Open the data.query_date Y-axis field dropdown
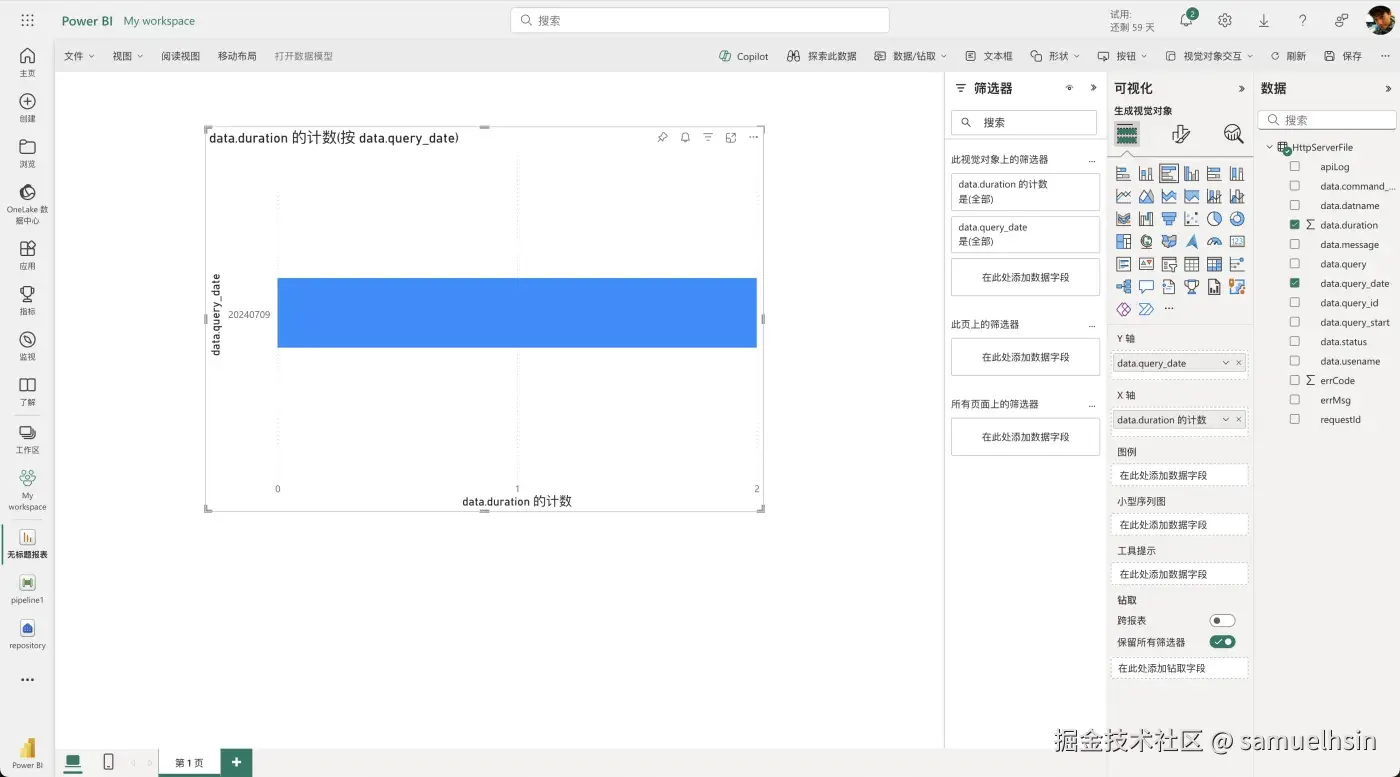This screenshot has width=1400, height=777. [1226, 363]
